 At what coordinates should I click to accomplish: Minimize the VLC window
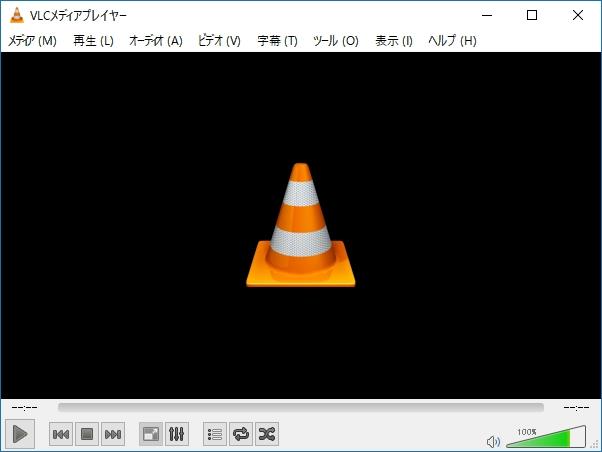coord(487,15)
